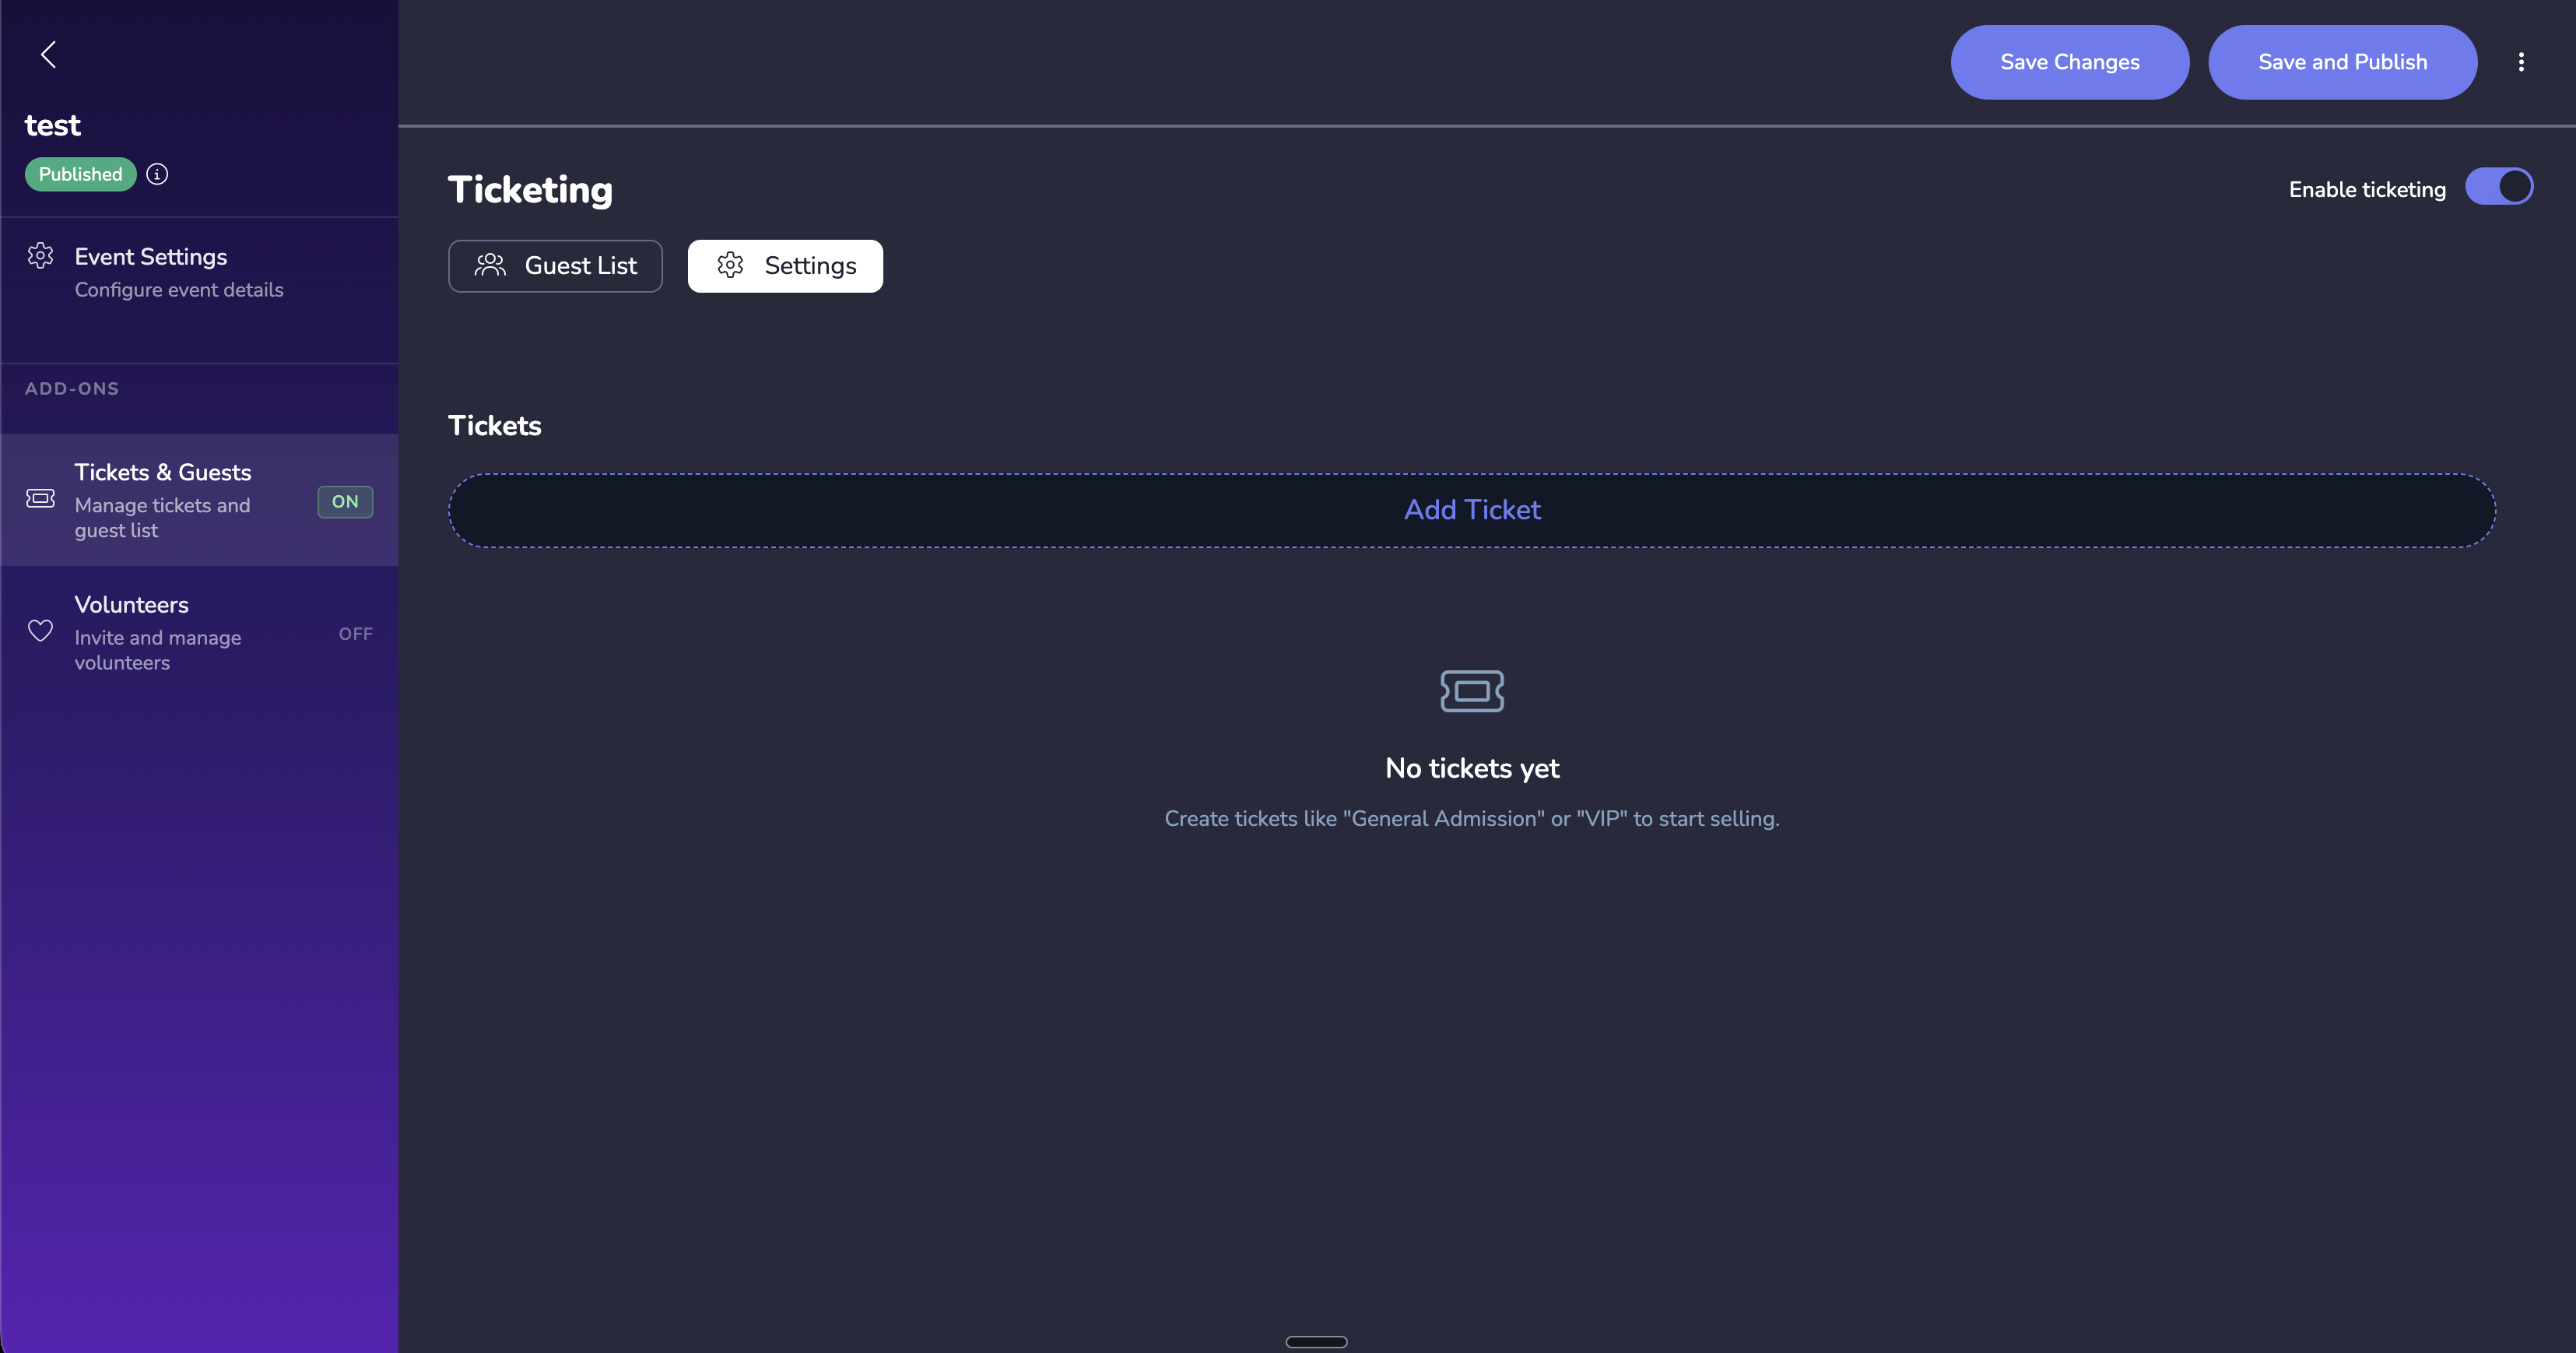Toggle the ON badge for Tickets & Guests
2576x1353 pixels.
pos(344,502)
